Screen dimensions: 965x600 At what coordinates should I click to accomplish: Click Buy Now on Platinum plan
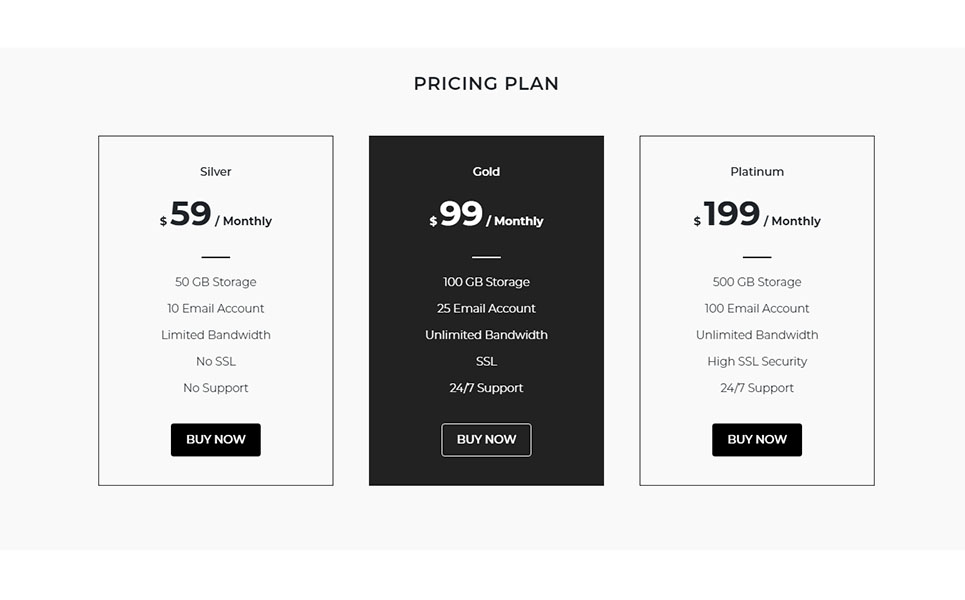(757, 439)
